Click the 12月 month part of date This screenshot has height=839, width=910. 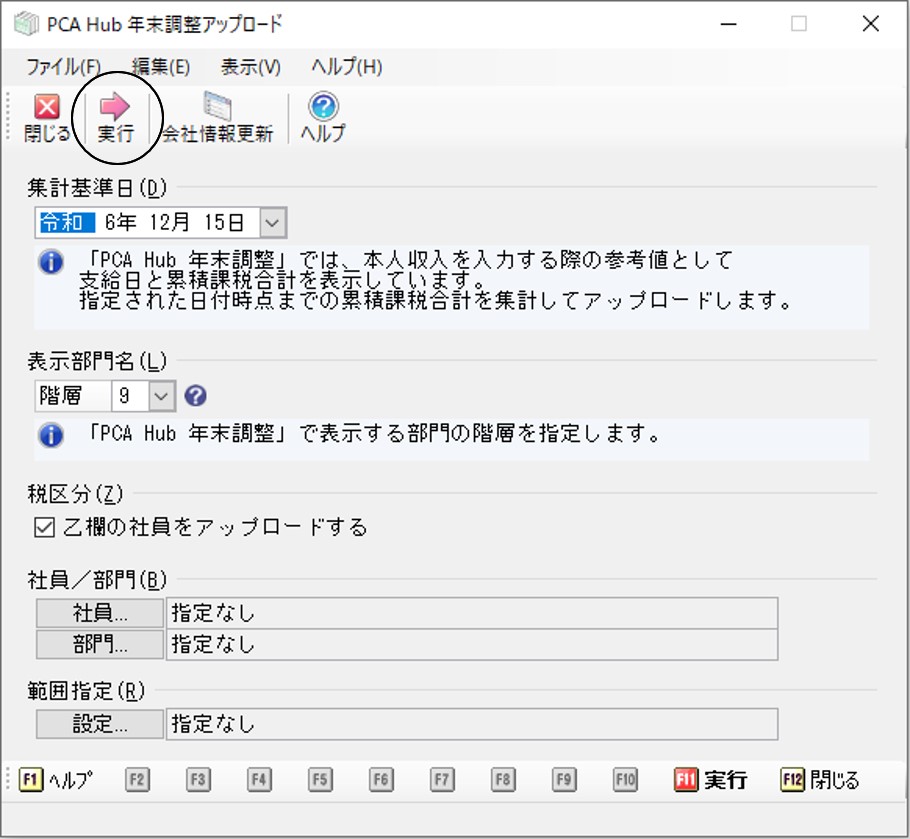[x=170, y=222]
